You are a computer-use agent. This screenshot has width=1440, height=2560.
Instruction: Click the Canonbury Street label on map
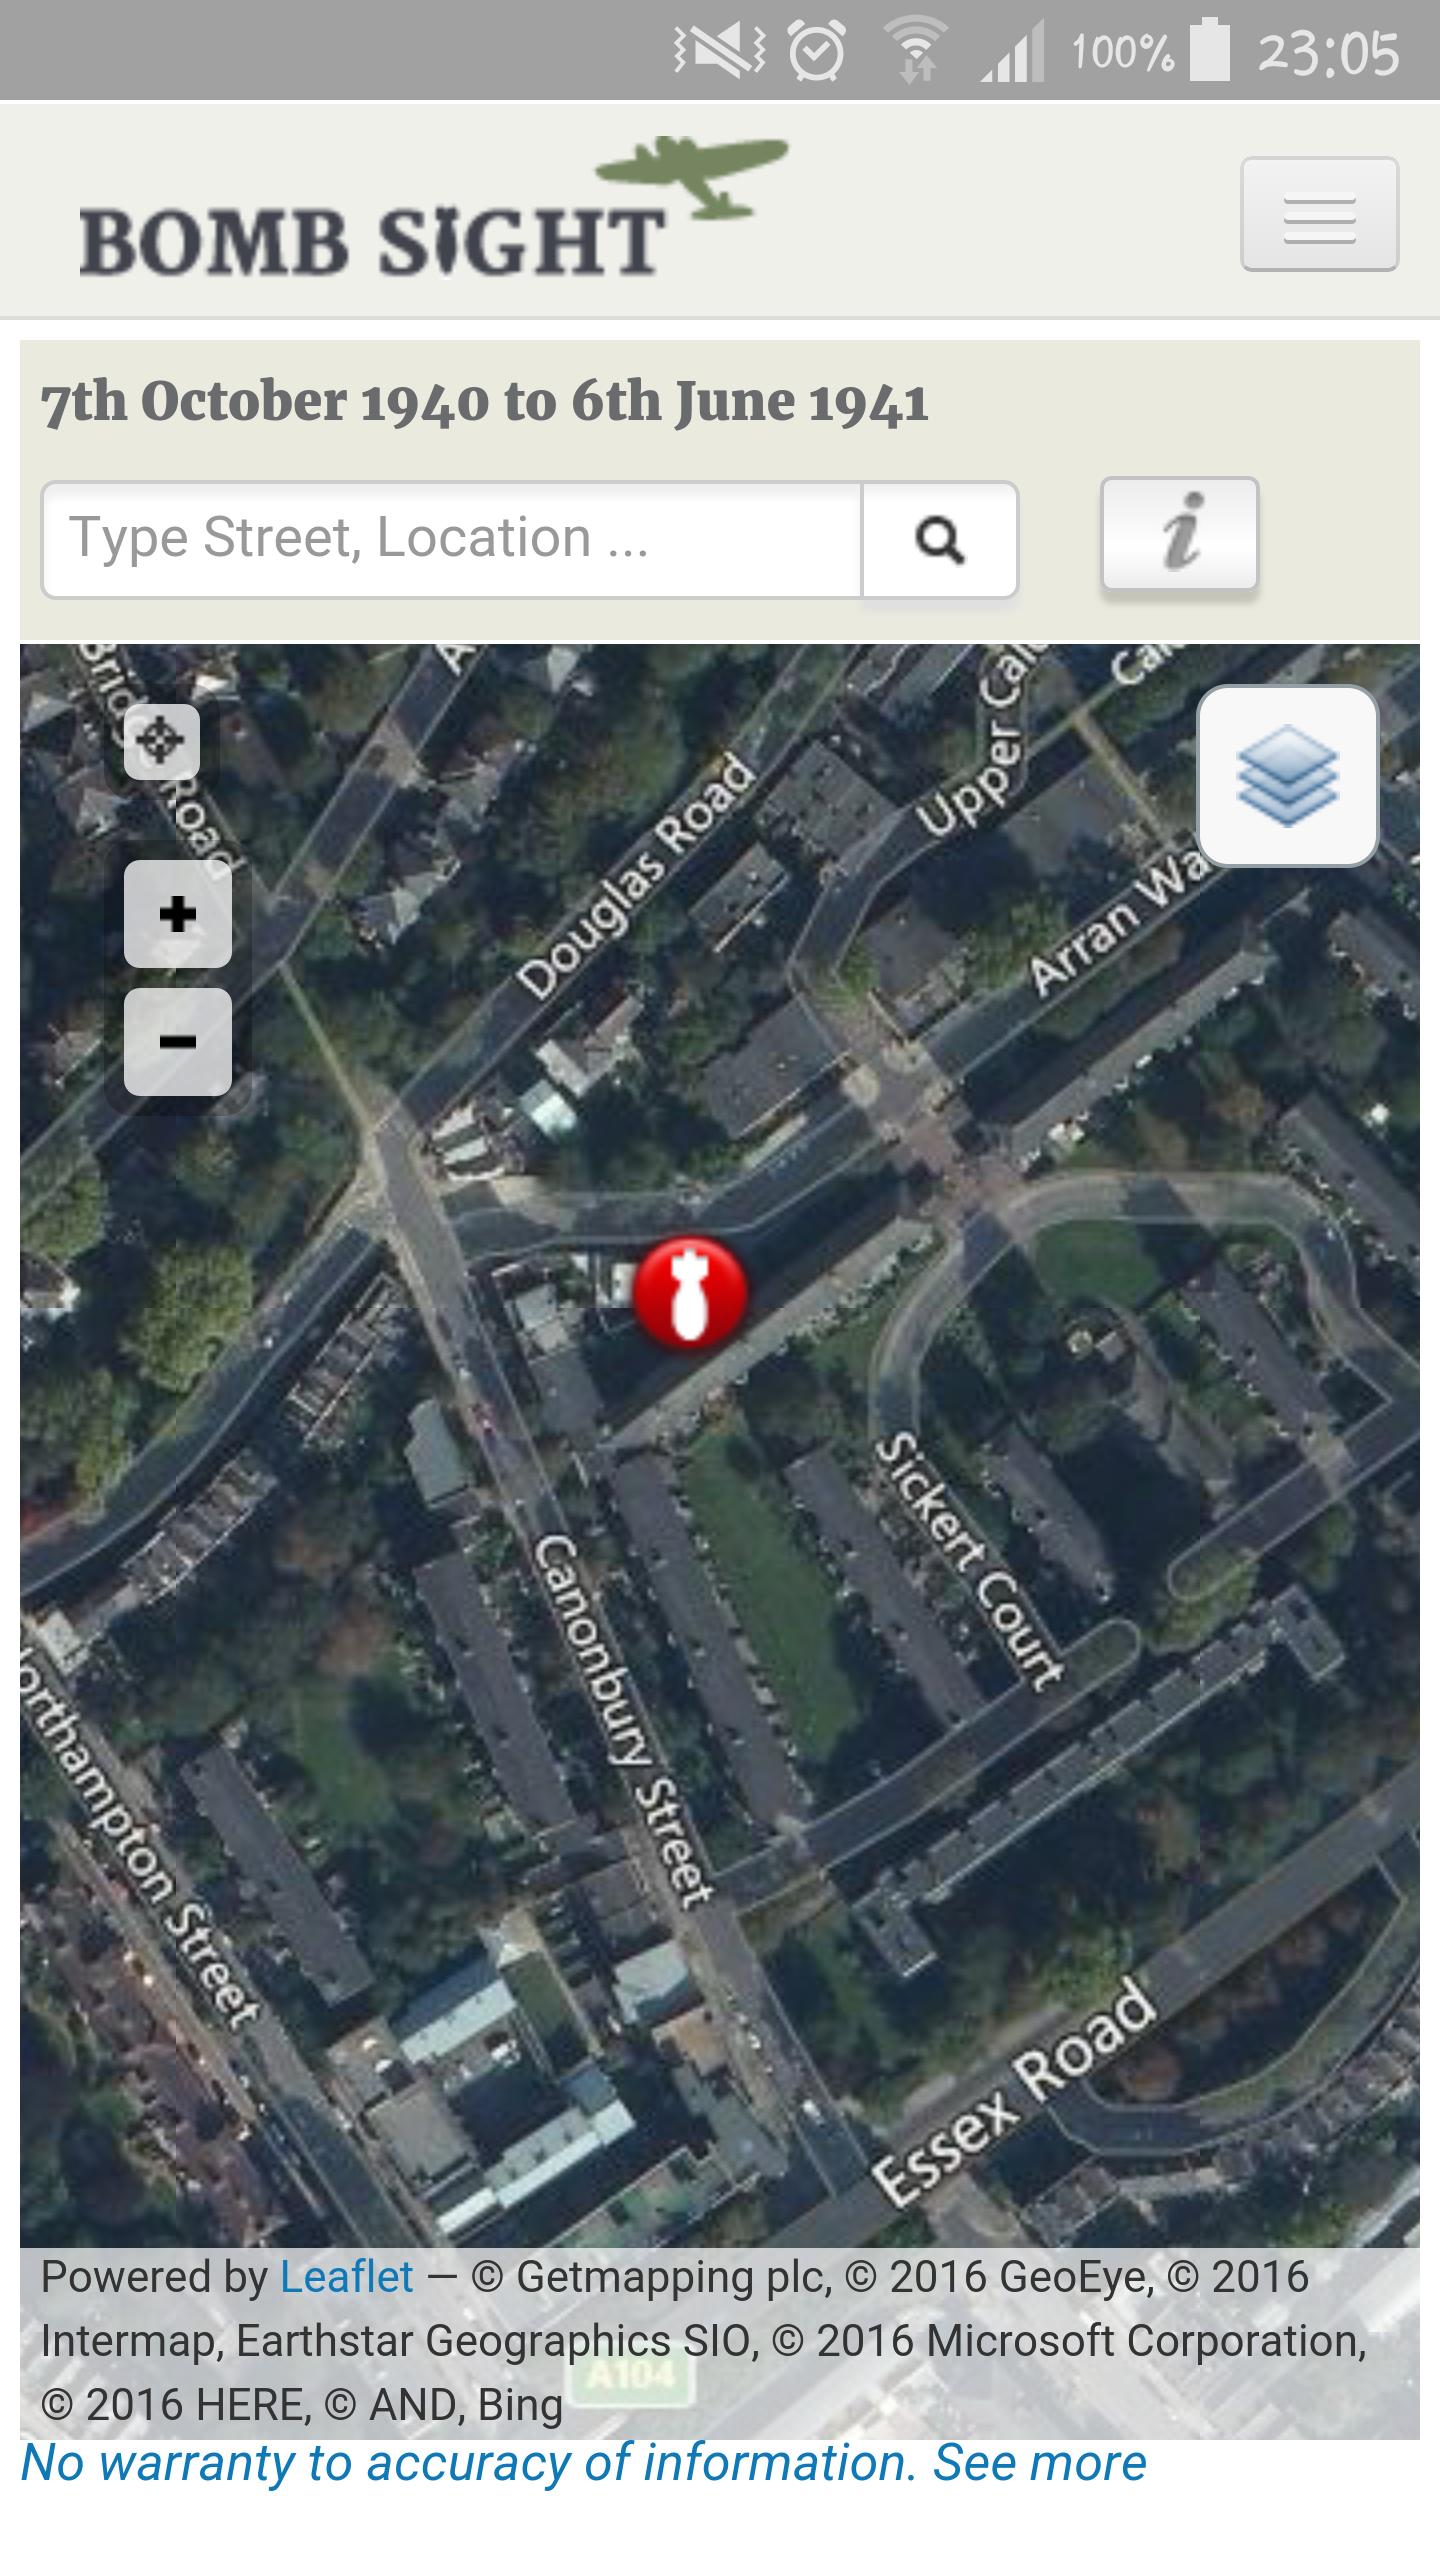624,1722
